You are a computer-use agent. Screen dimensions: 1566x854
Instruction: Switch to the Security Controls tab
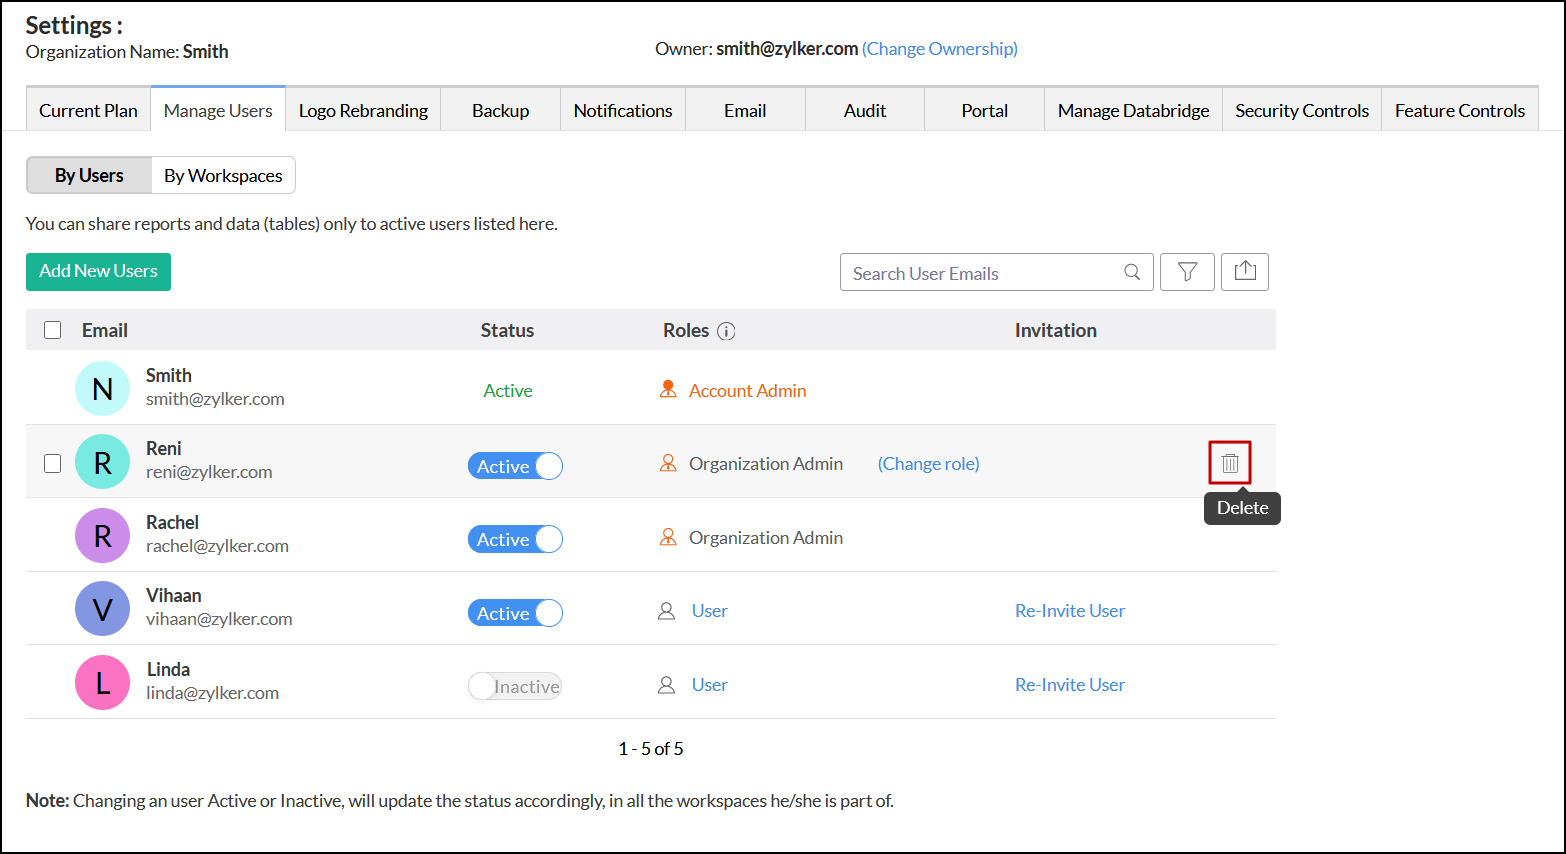coord(1301,110)
